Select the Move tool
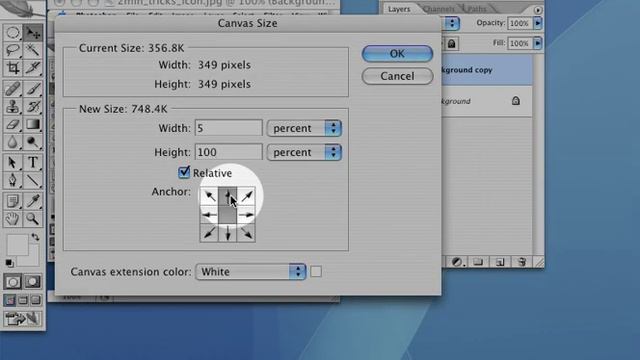Image resolution: width=640 pixels, height=360 pixels. click(33, 33)
